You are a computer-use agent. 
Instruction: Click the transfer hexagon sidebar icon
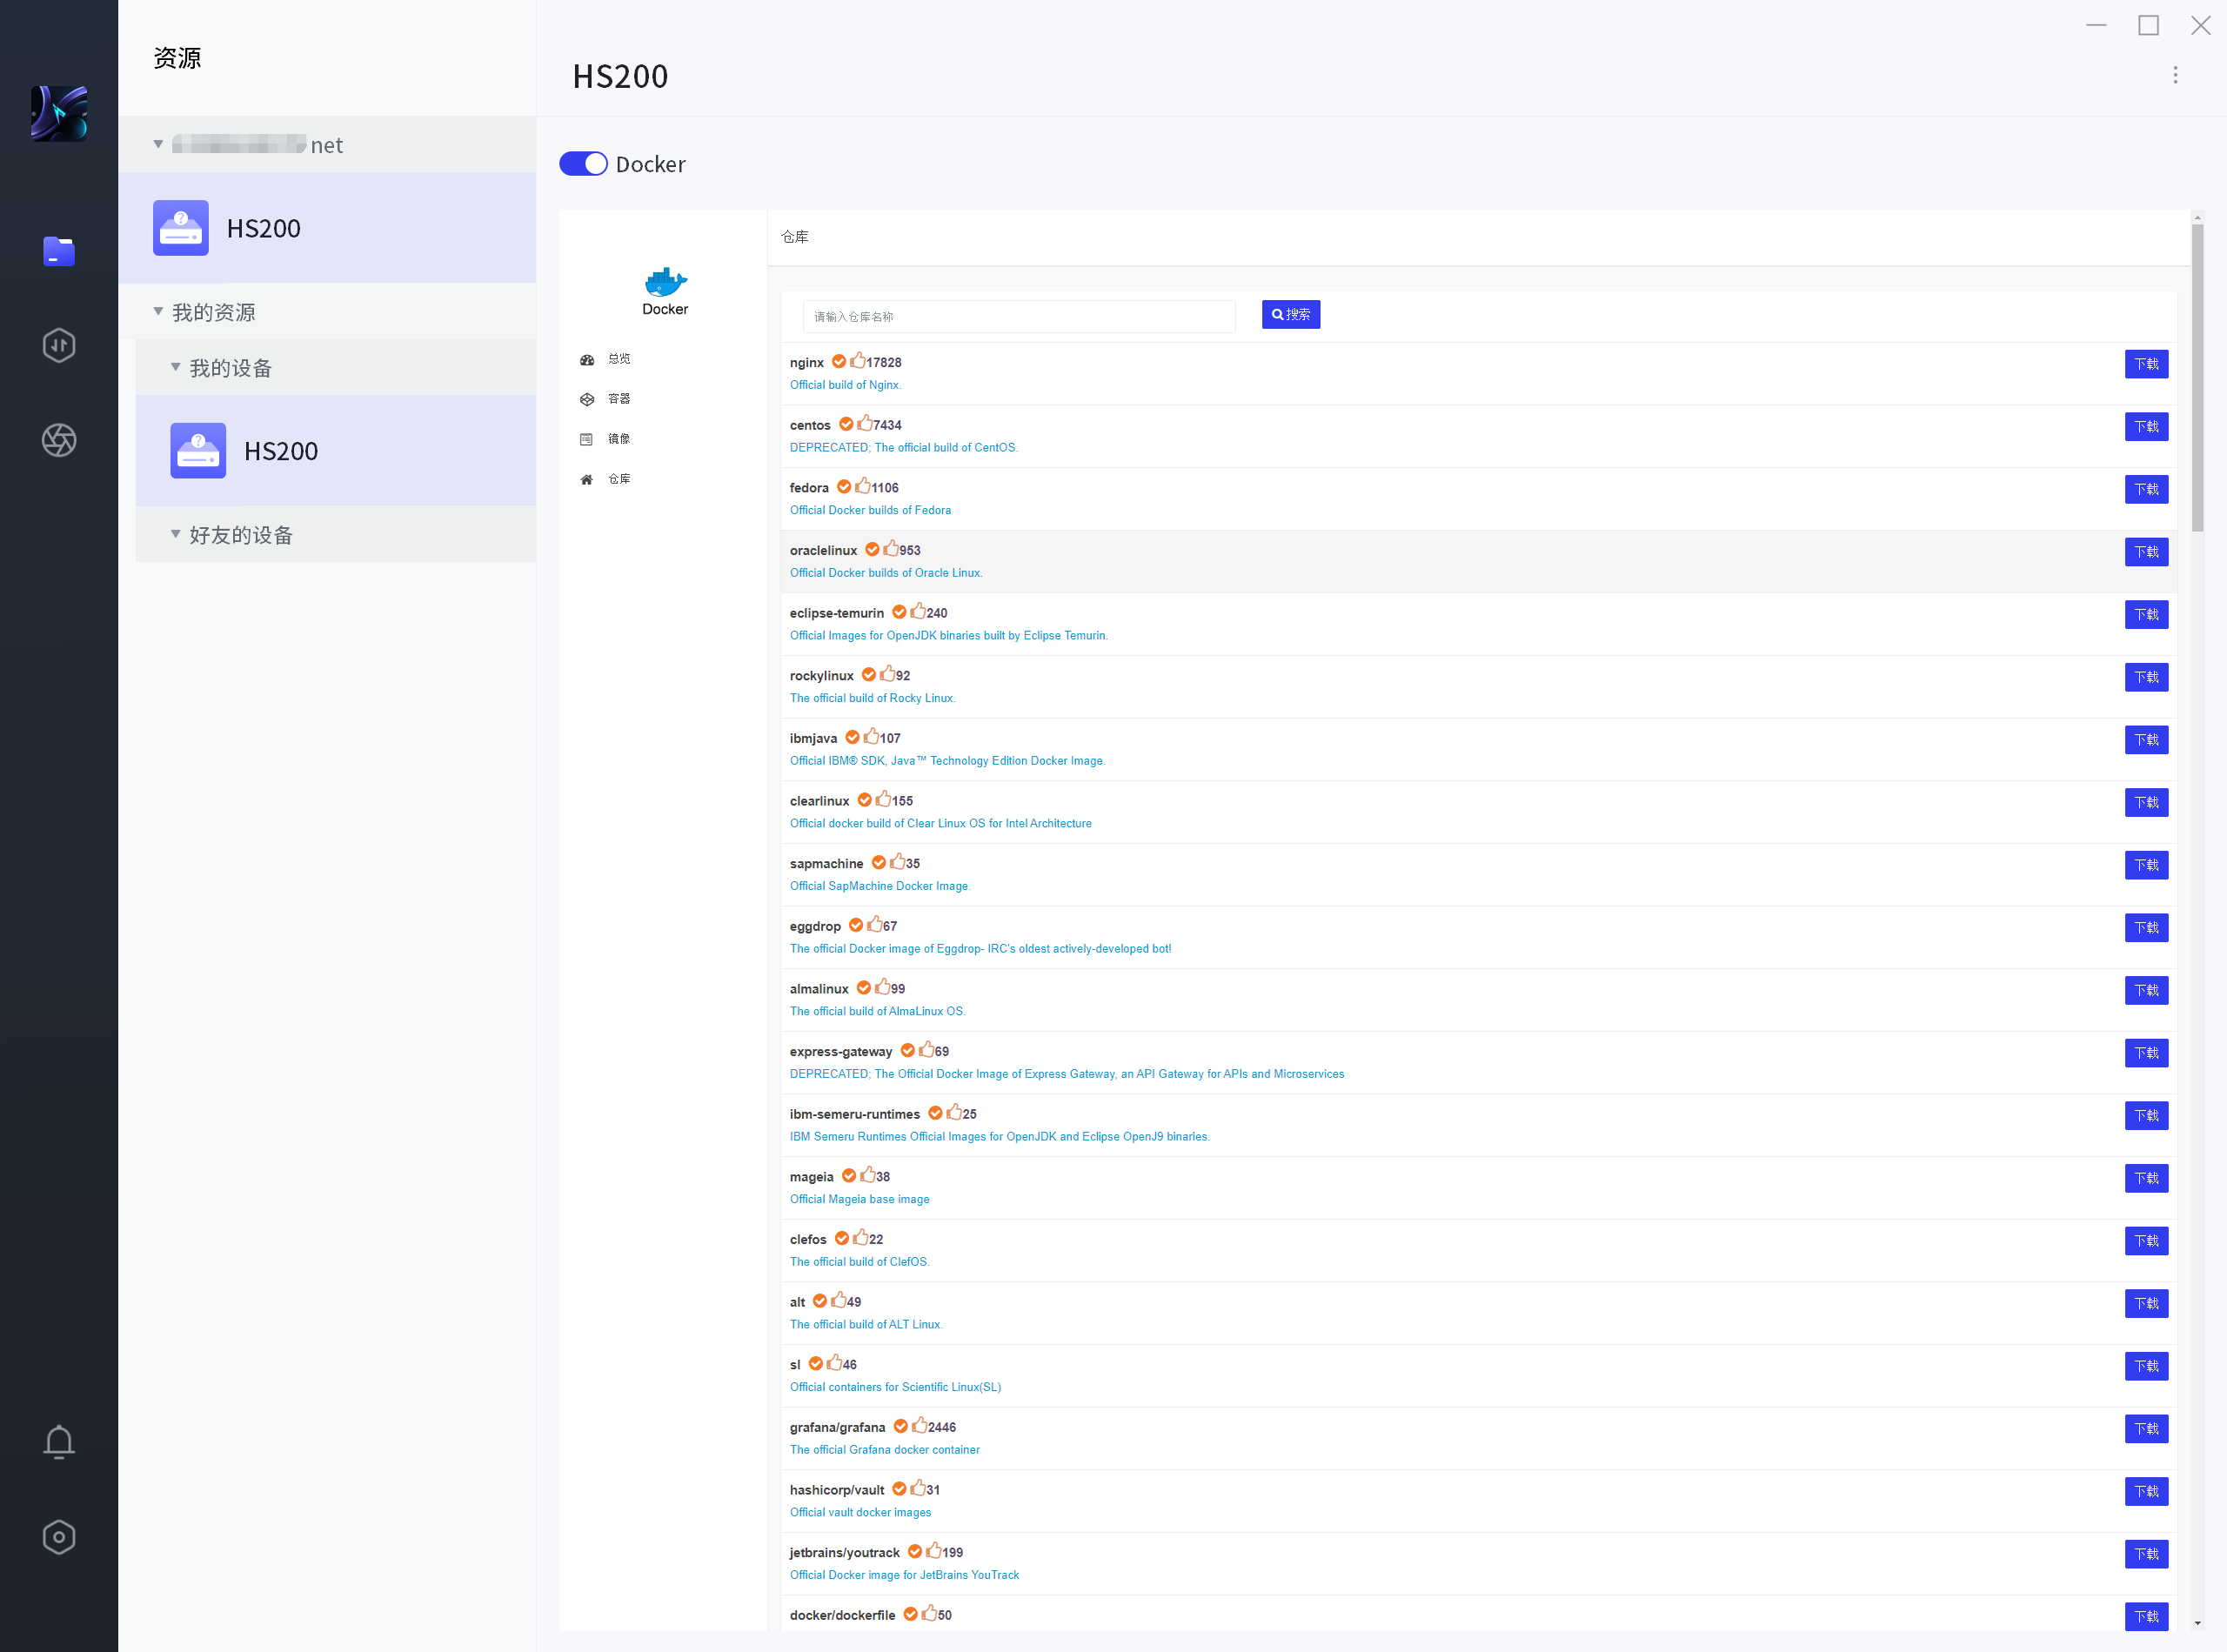pos(59,345)
